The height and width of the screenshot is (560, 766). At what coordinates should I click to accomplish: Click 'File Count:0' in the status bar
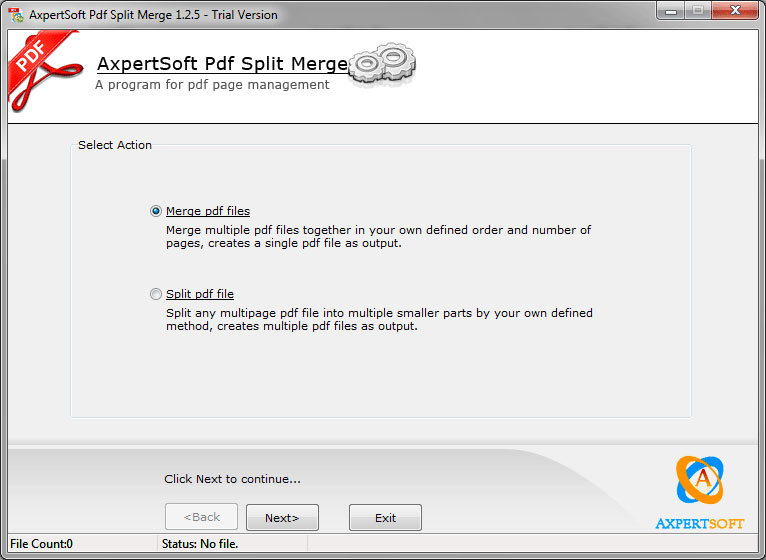point(42,544)
